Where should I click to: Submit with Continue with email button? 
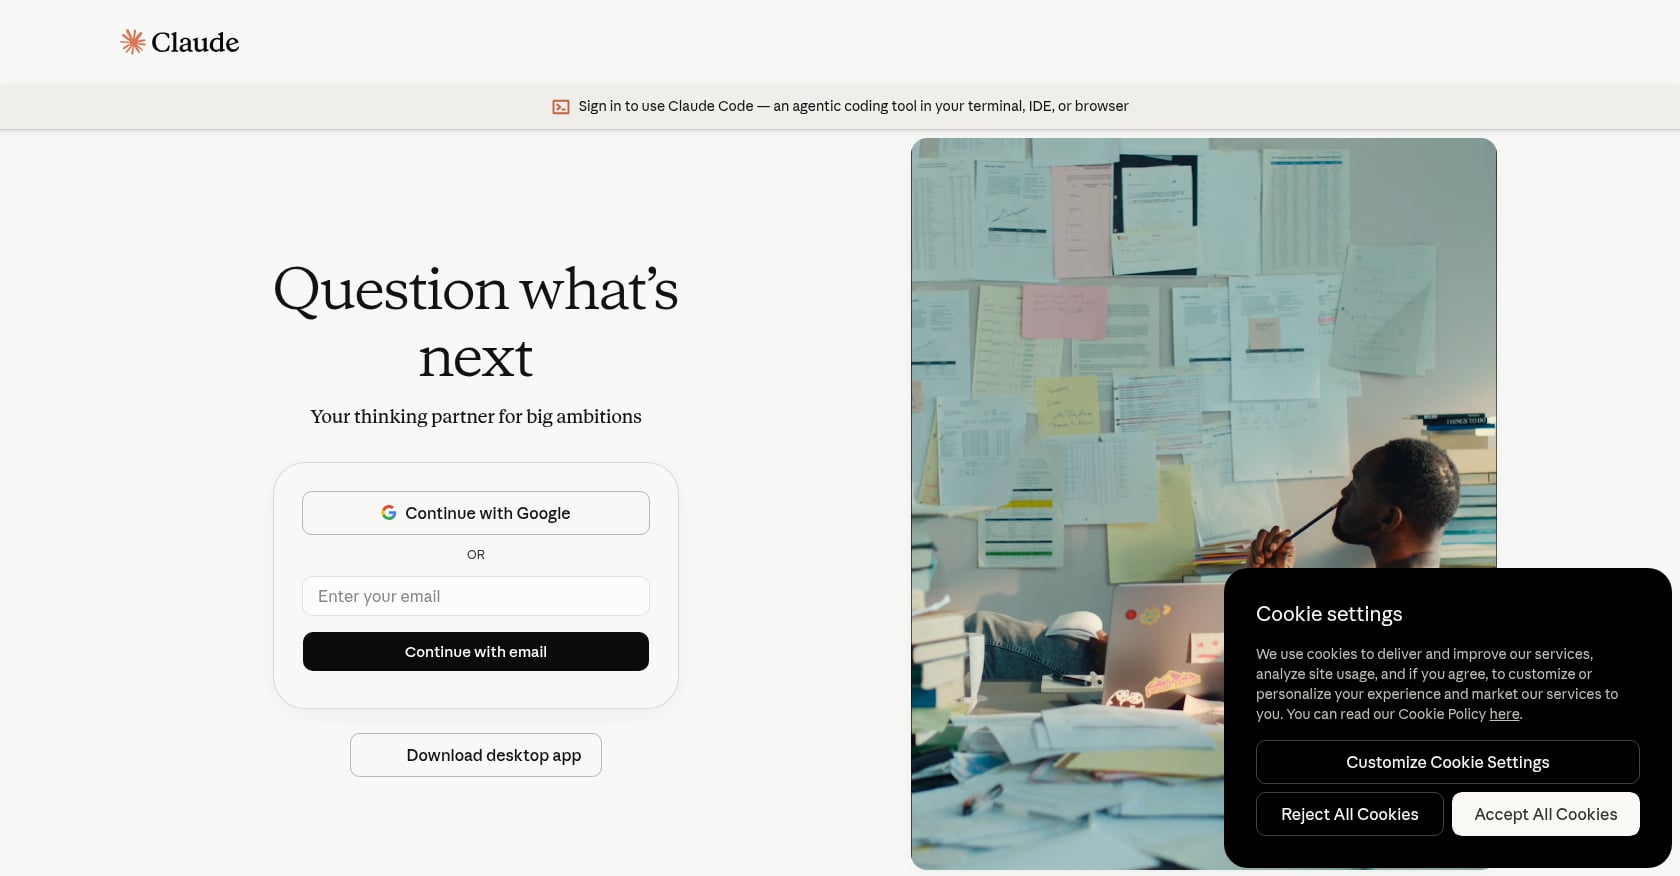(476, 652)
